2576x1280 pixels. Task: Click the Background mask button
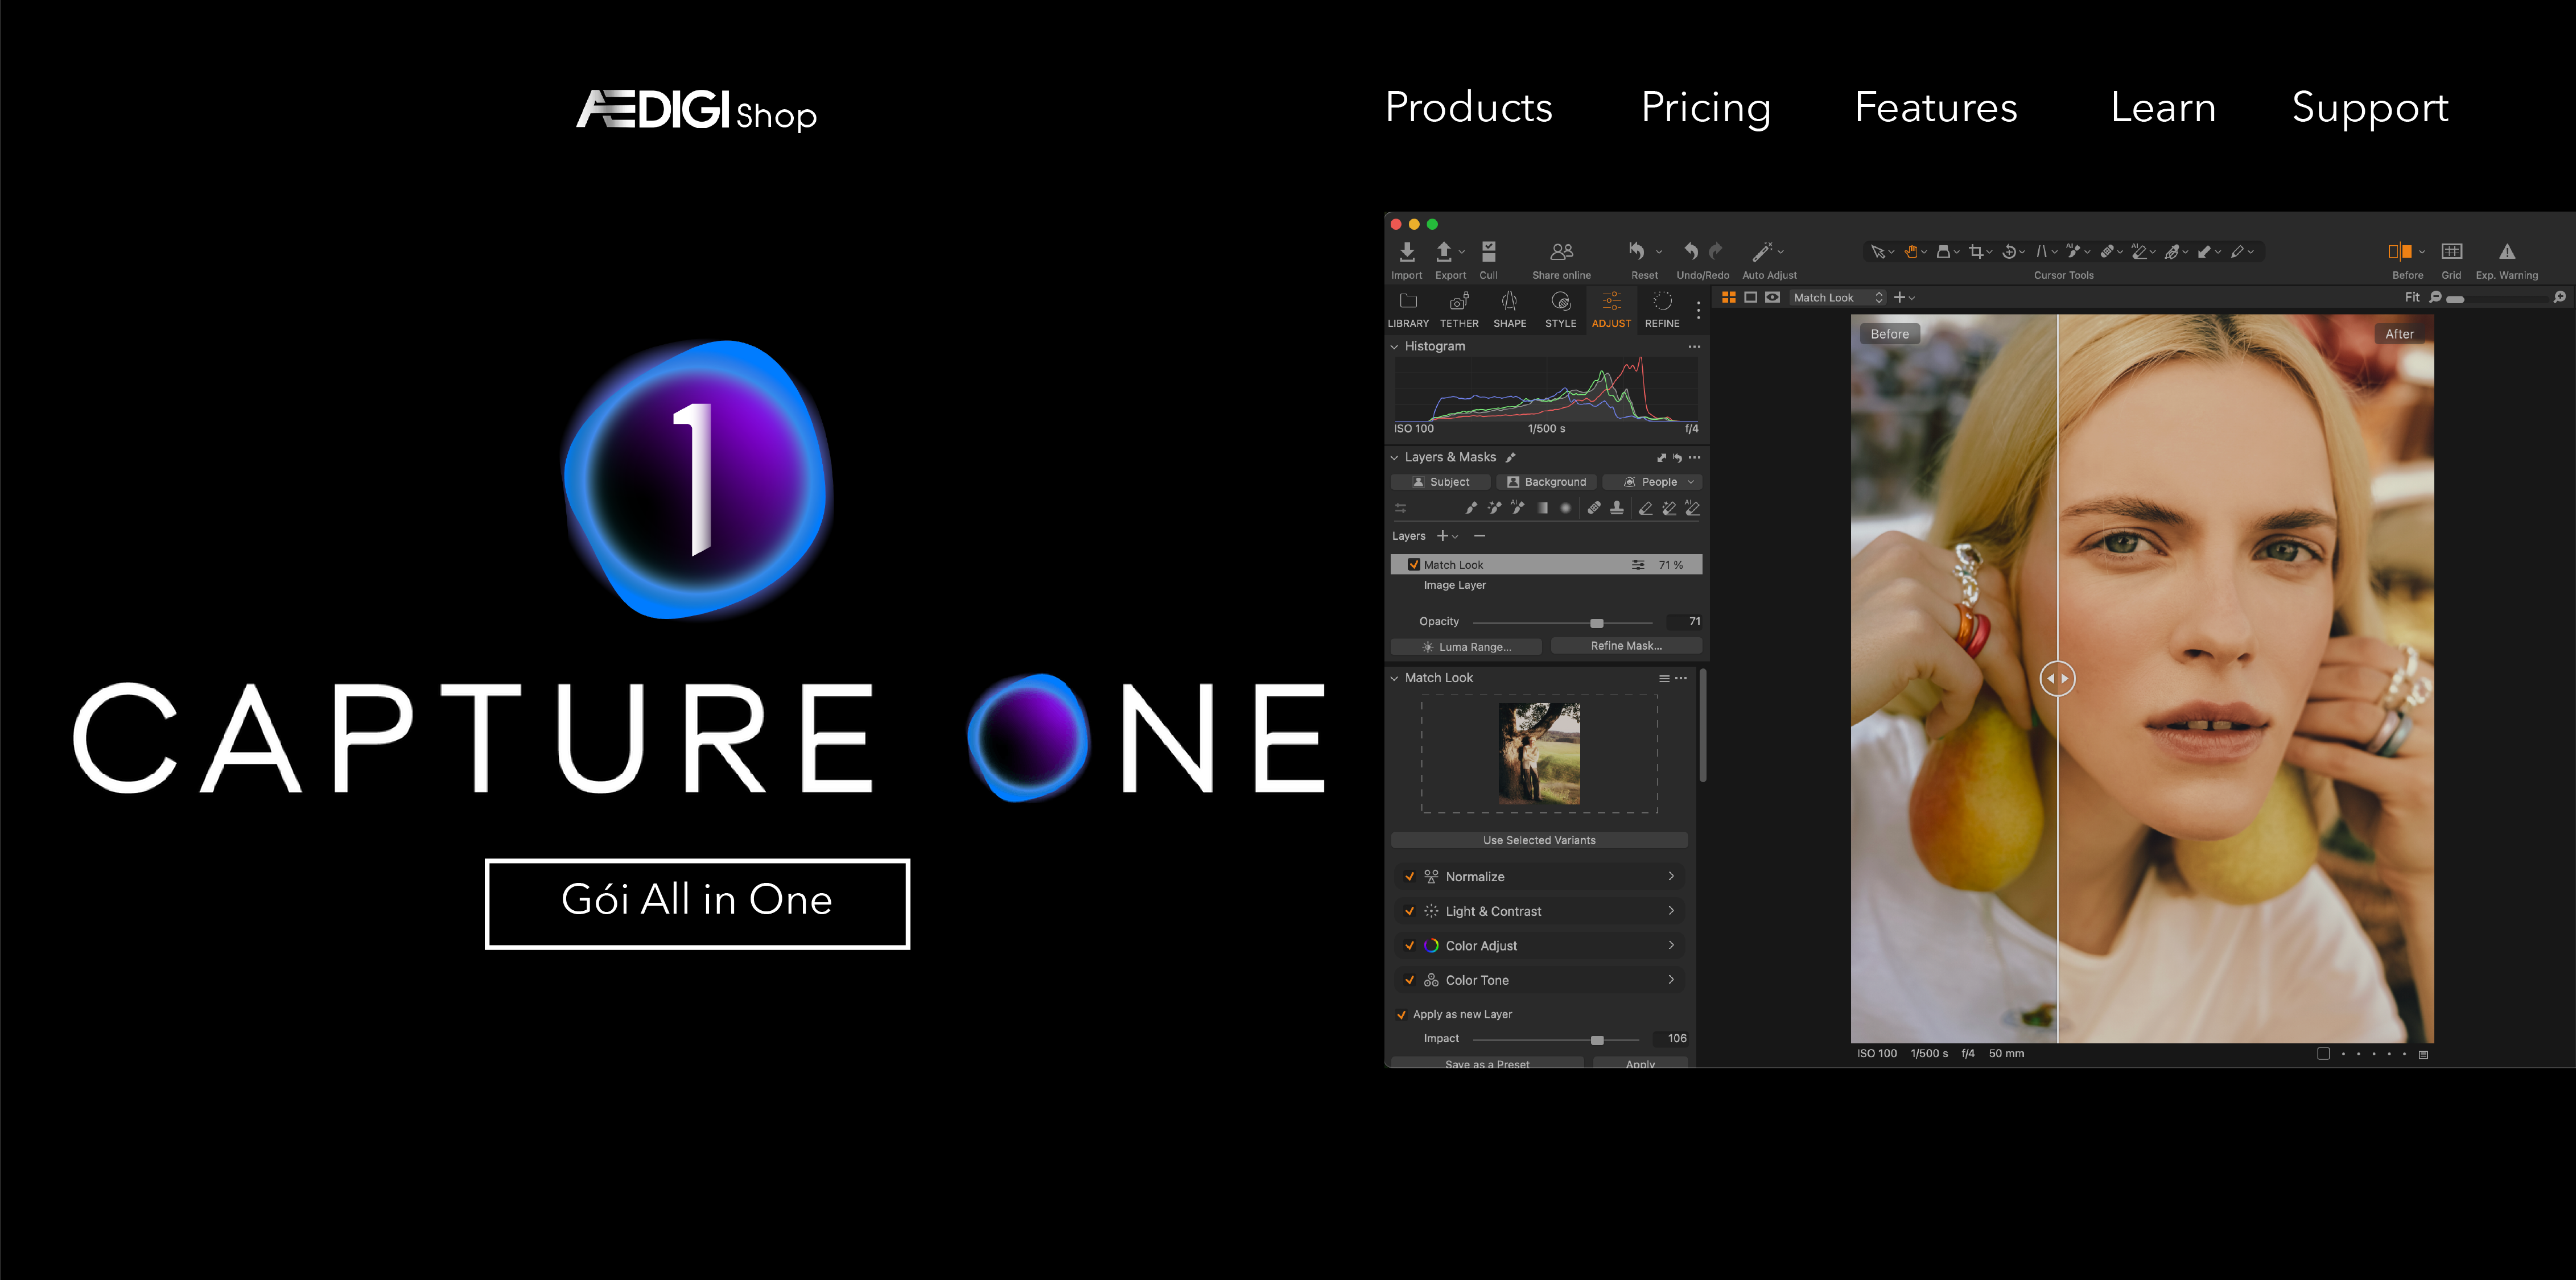click(x=1546, y=482)
